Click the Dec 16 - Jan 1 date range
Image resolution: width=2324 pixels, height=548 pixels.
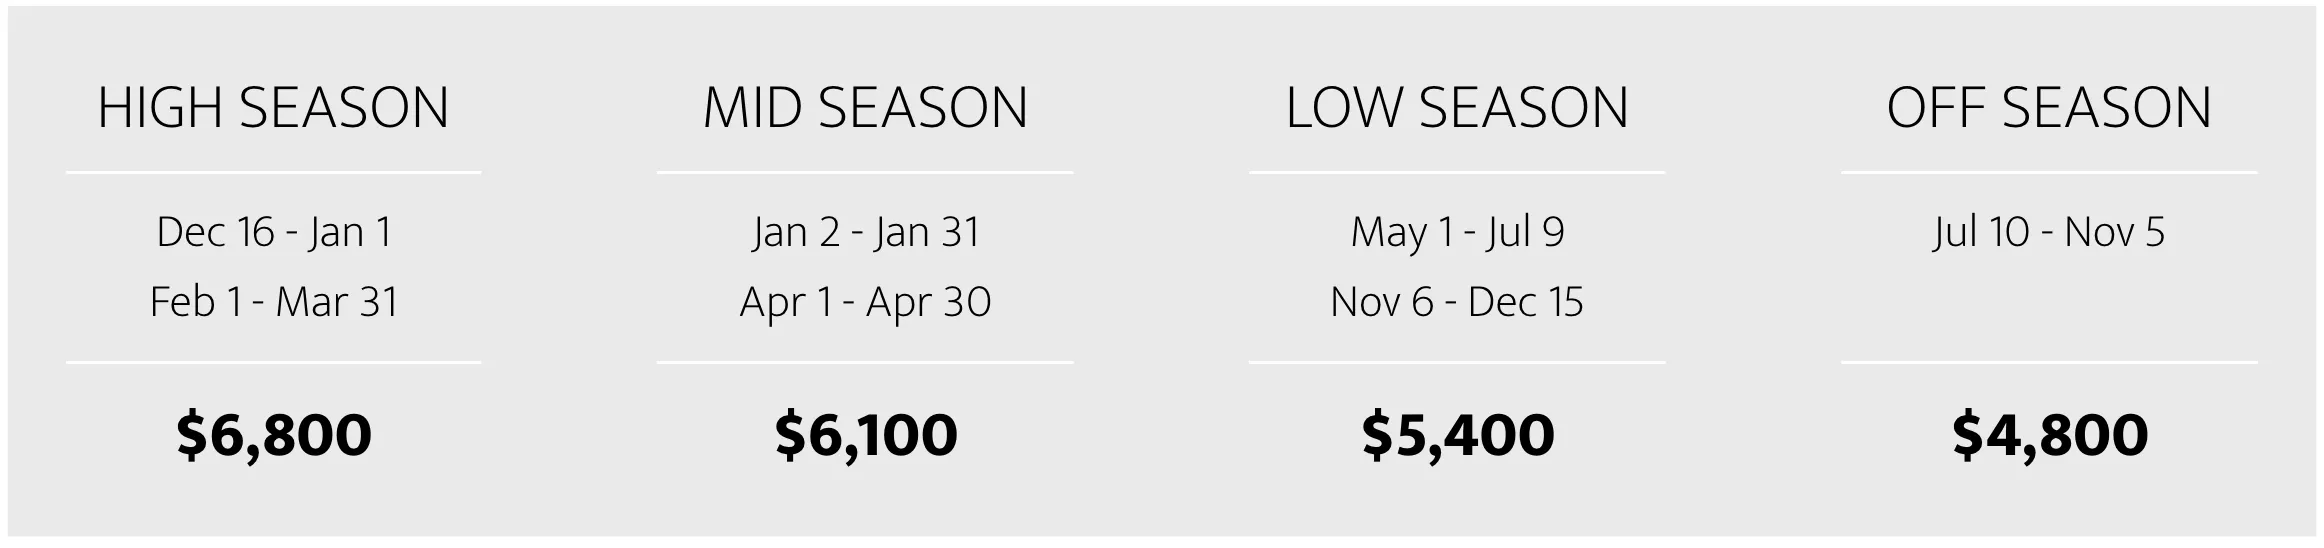click(x=273, y=232)
